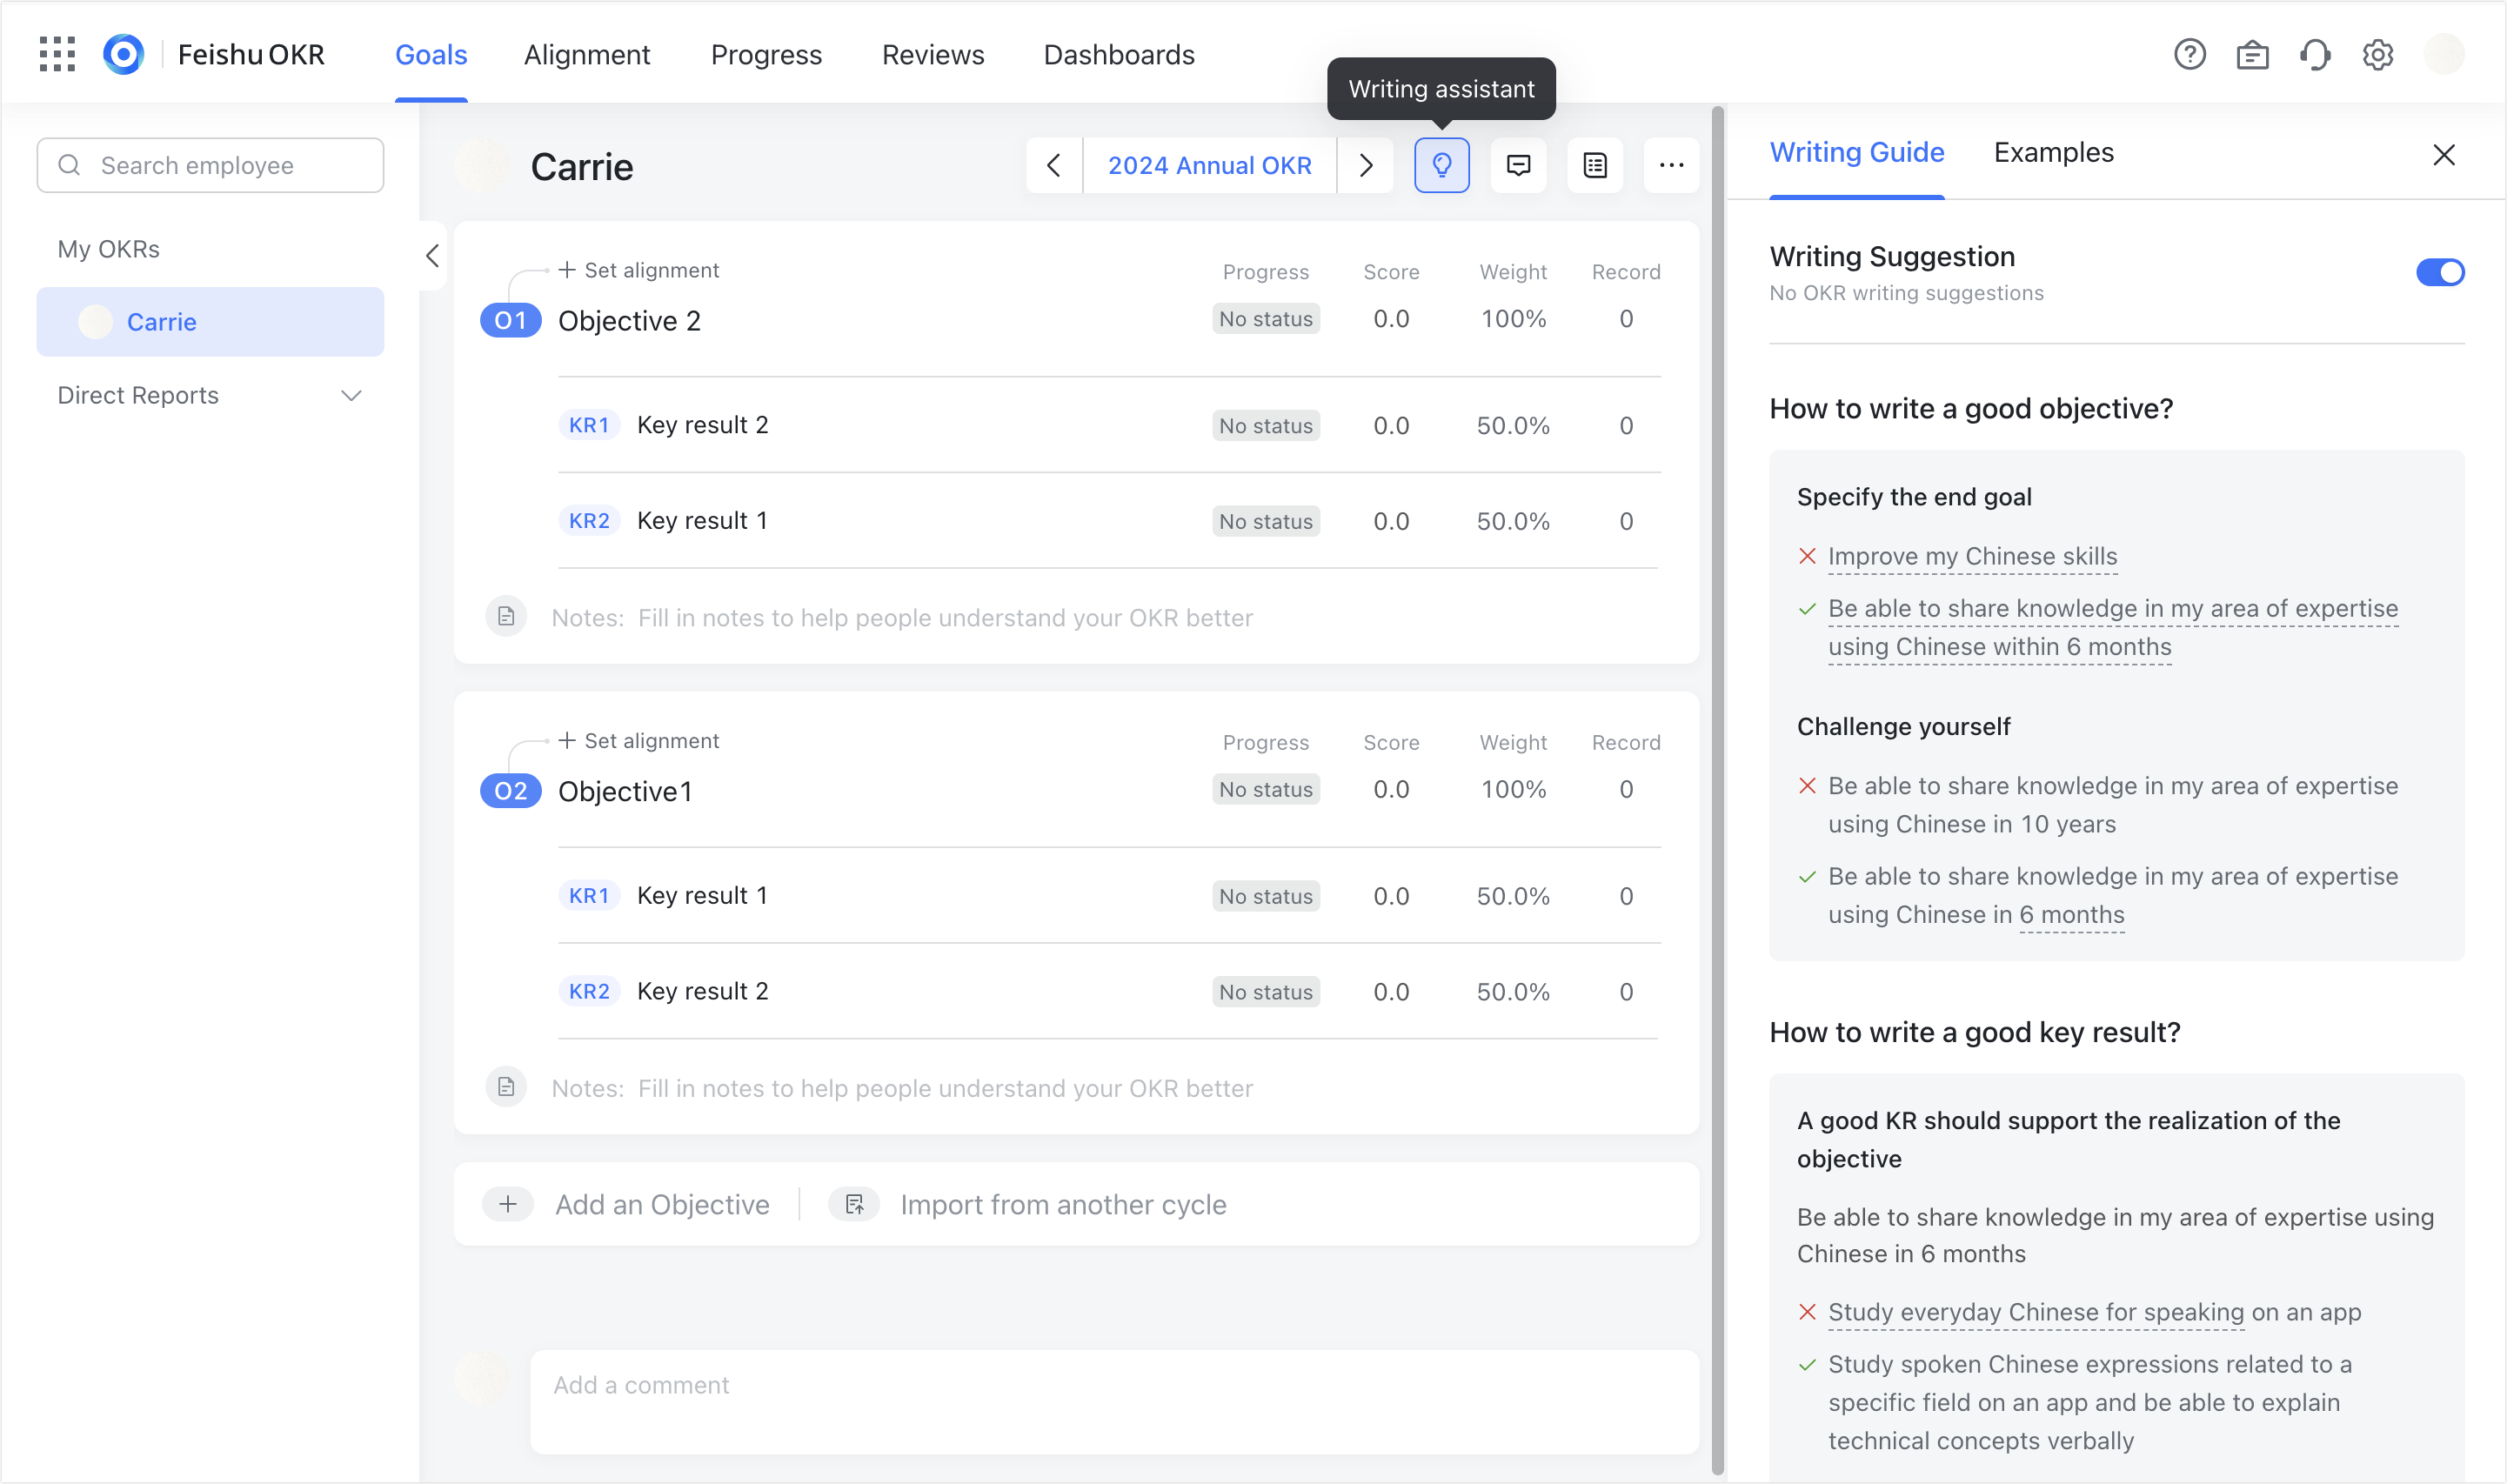Go to the next OKR cycle arrow
This screenshot has width=2507, height=1484.
1366,165
